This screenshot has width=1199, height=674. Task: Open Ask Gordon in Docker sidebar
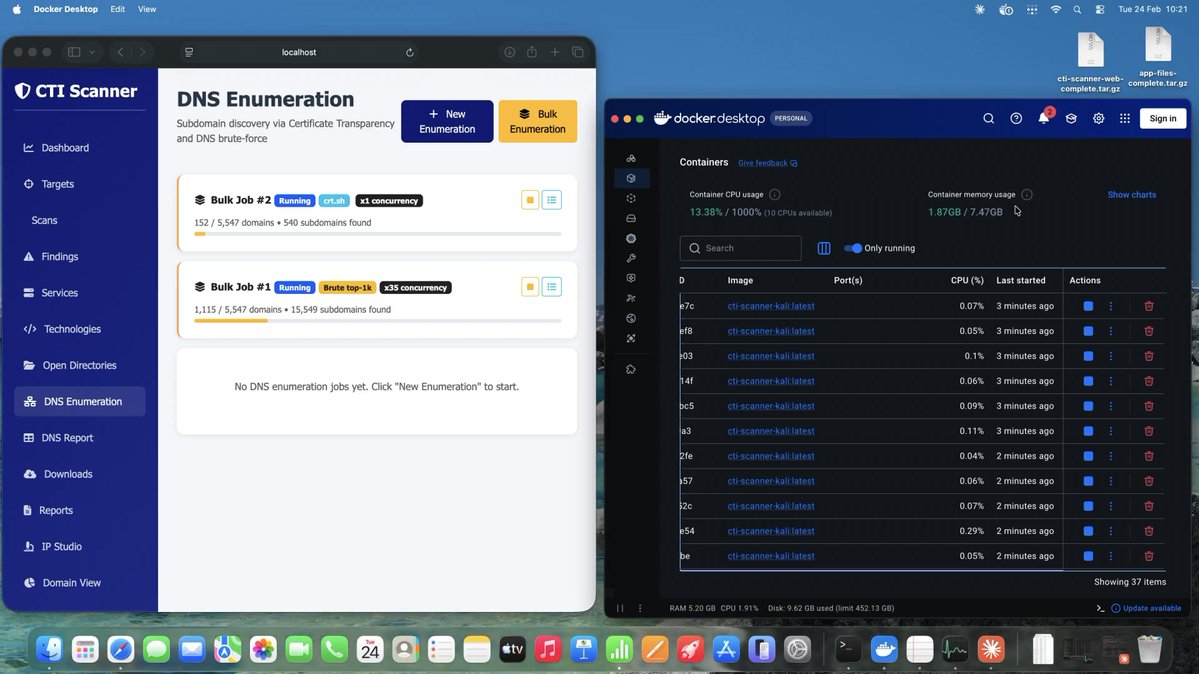pyautogui.click(x=631, y=158)
